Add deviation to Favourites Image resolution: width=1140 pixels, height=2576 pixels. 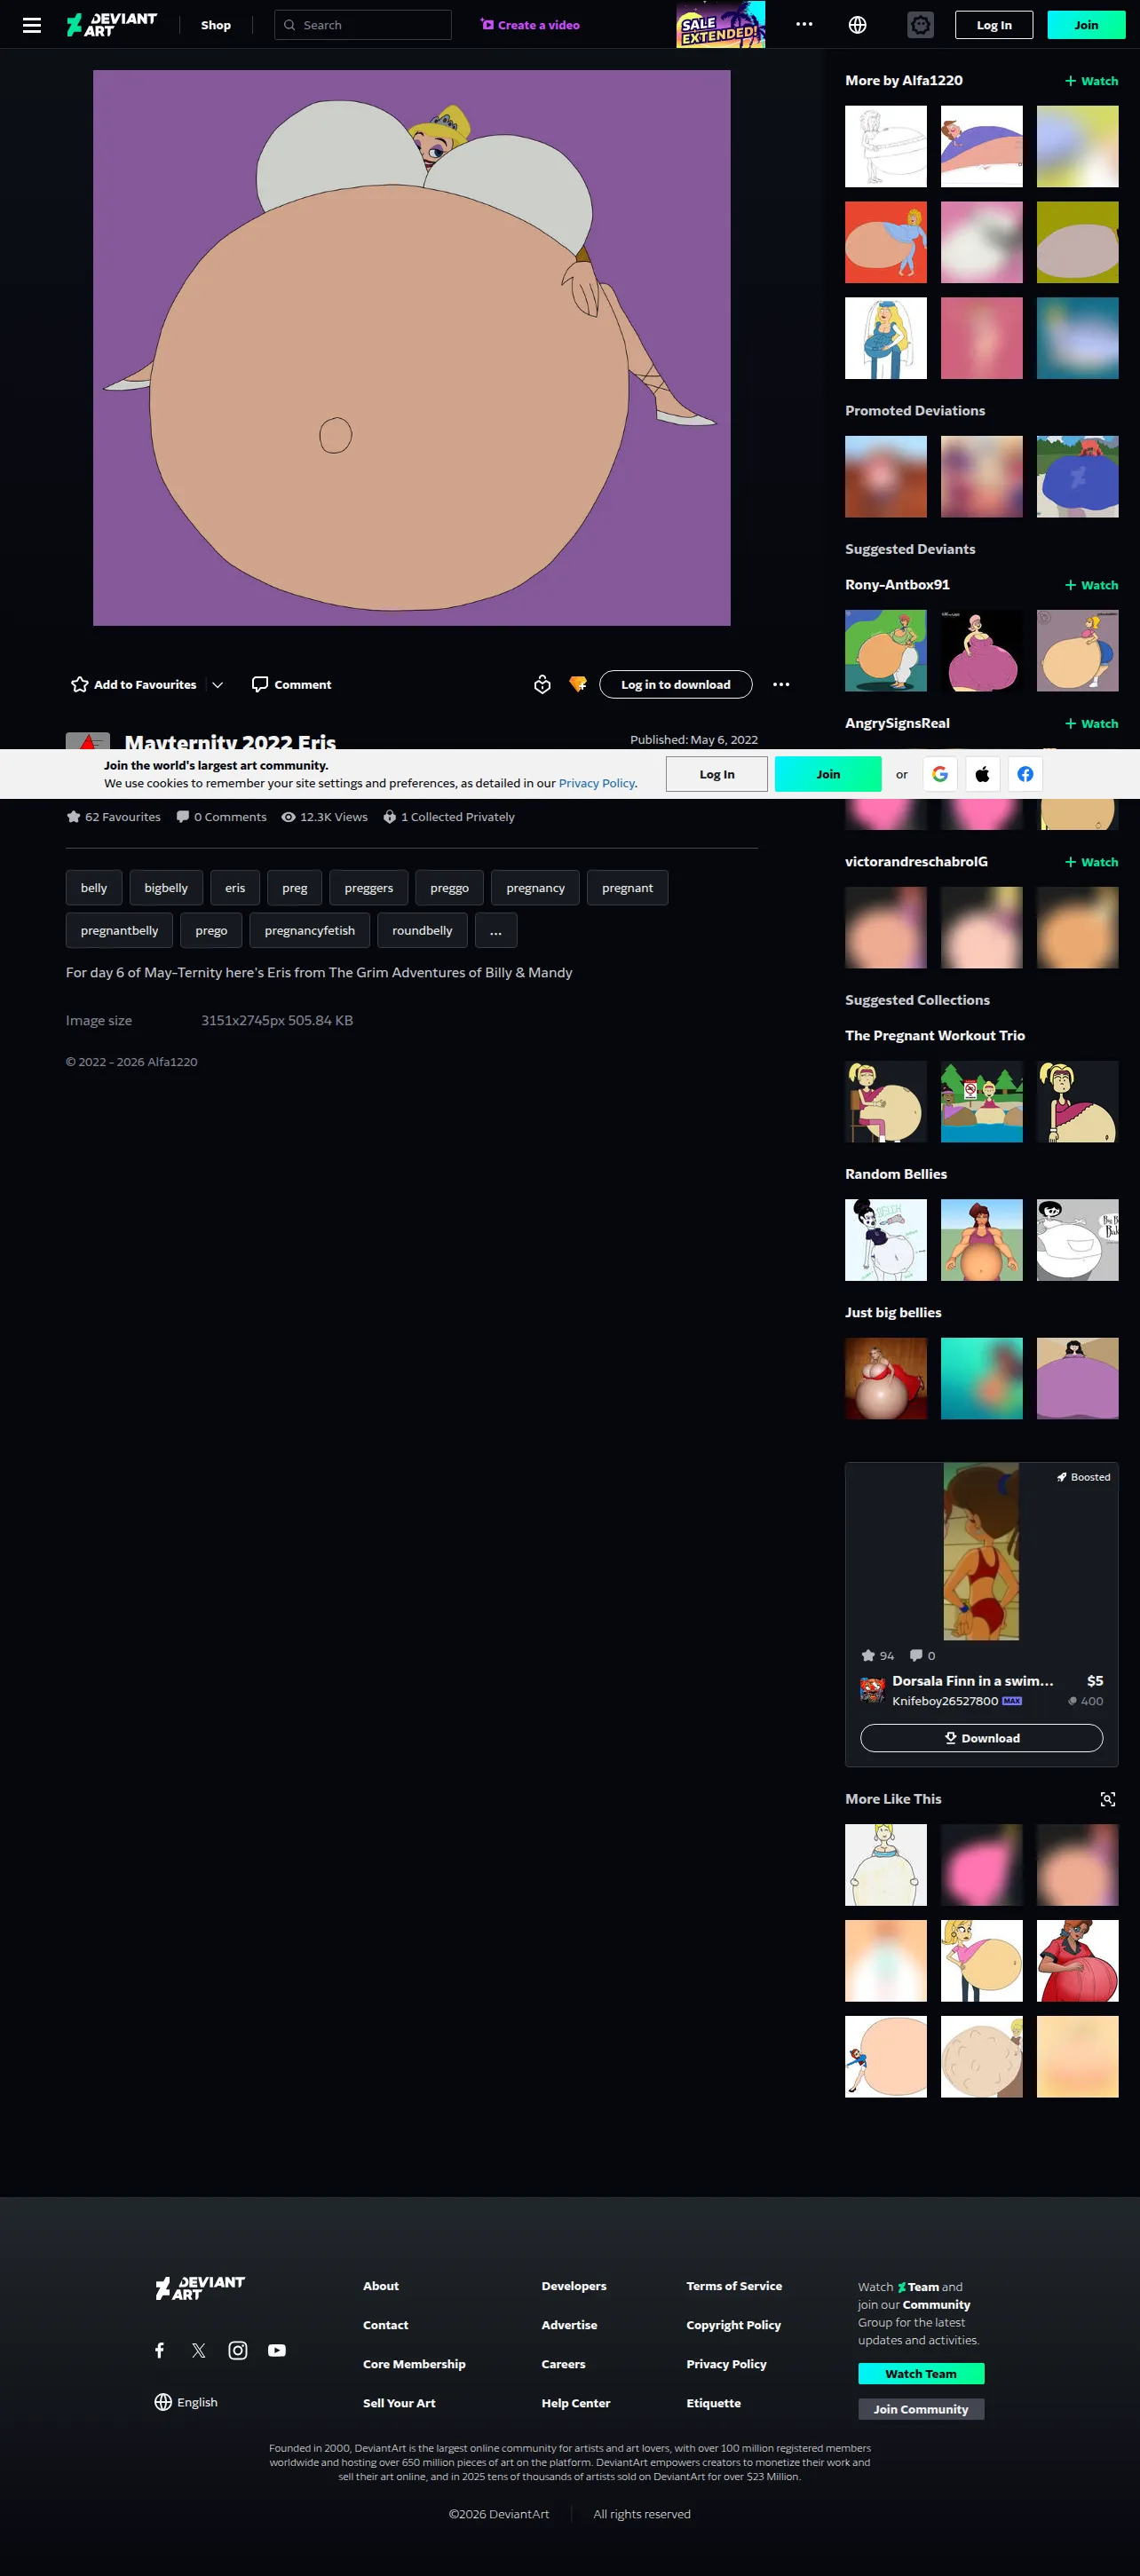pos(134,685)
